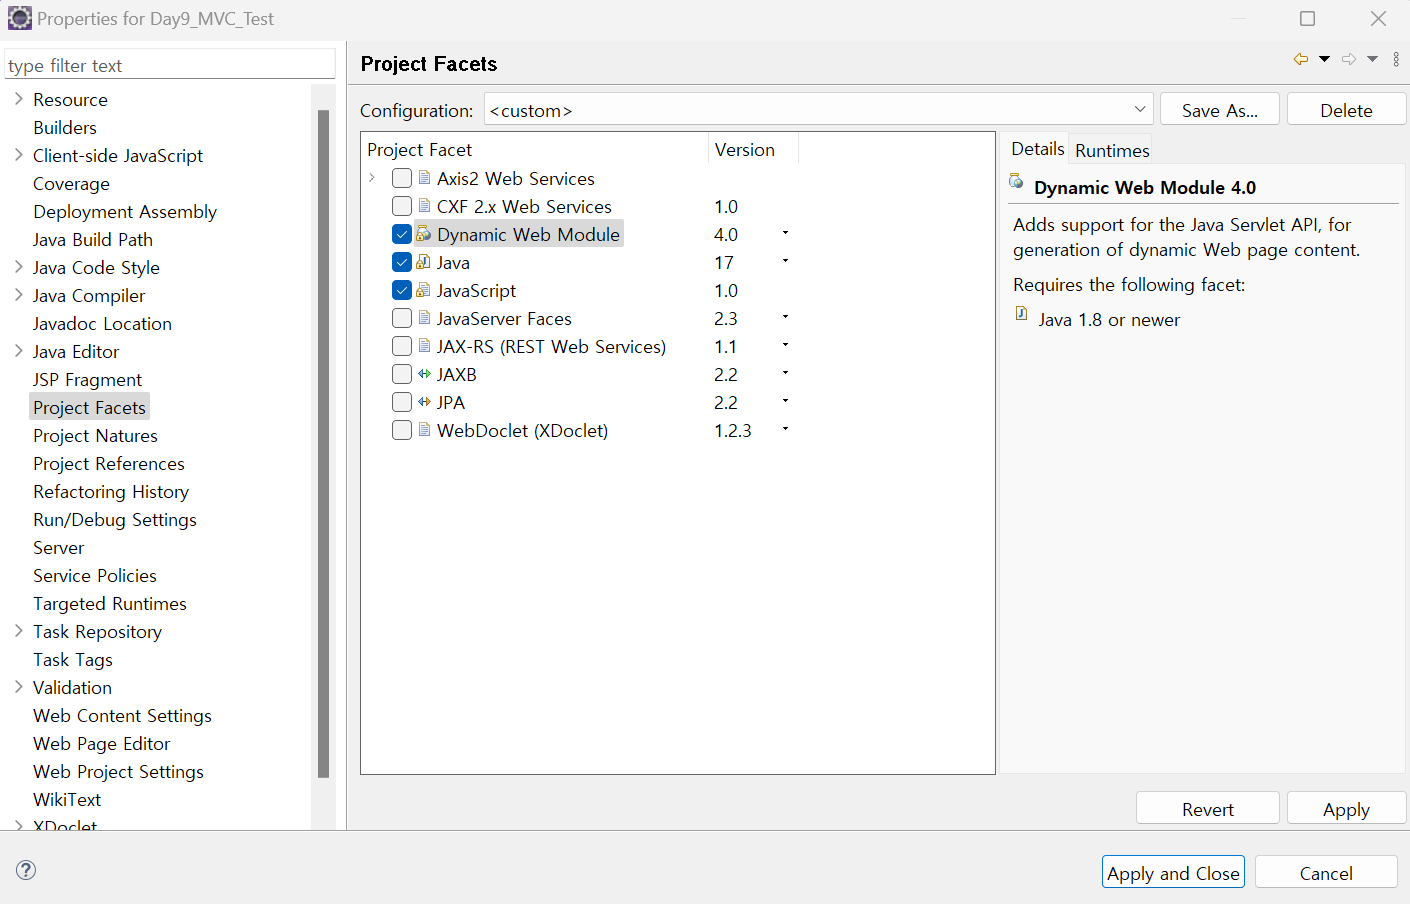Click the type filter text field

[170, 65]
